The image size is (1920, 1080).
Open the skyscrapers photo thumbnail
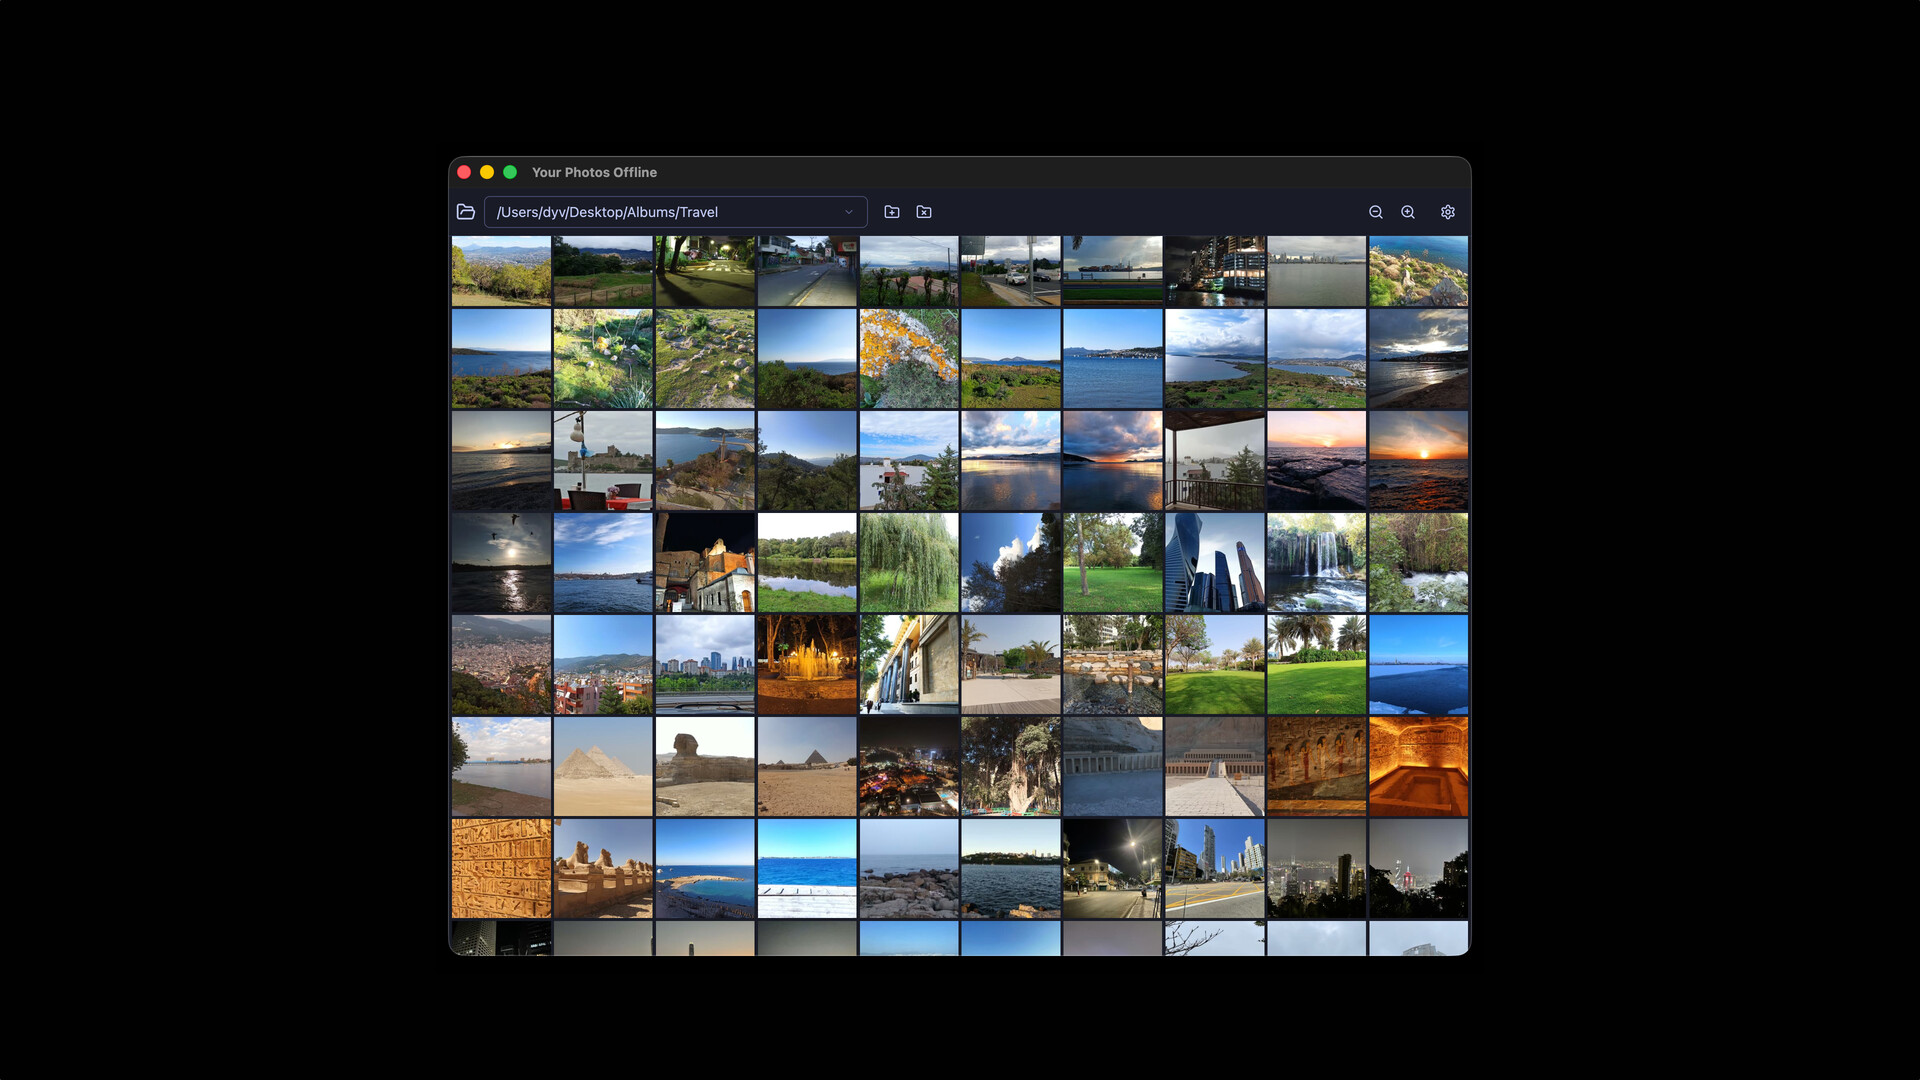(1215, 562)
